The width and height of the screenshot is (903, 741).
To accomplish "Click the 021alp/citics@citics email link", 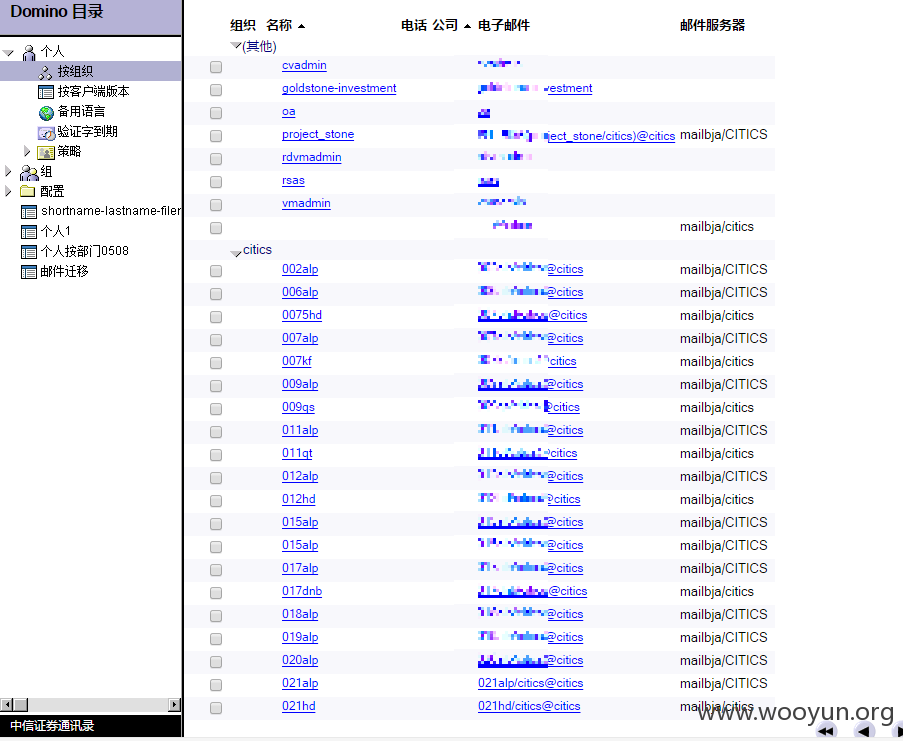I will coord(530,683).
